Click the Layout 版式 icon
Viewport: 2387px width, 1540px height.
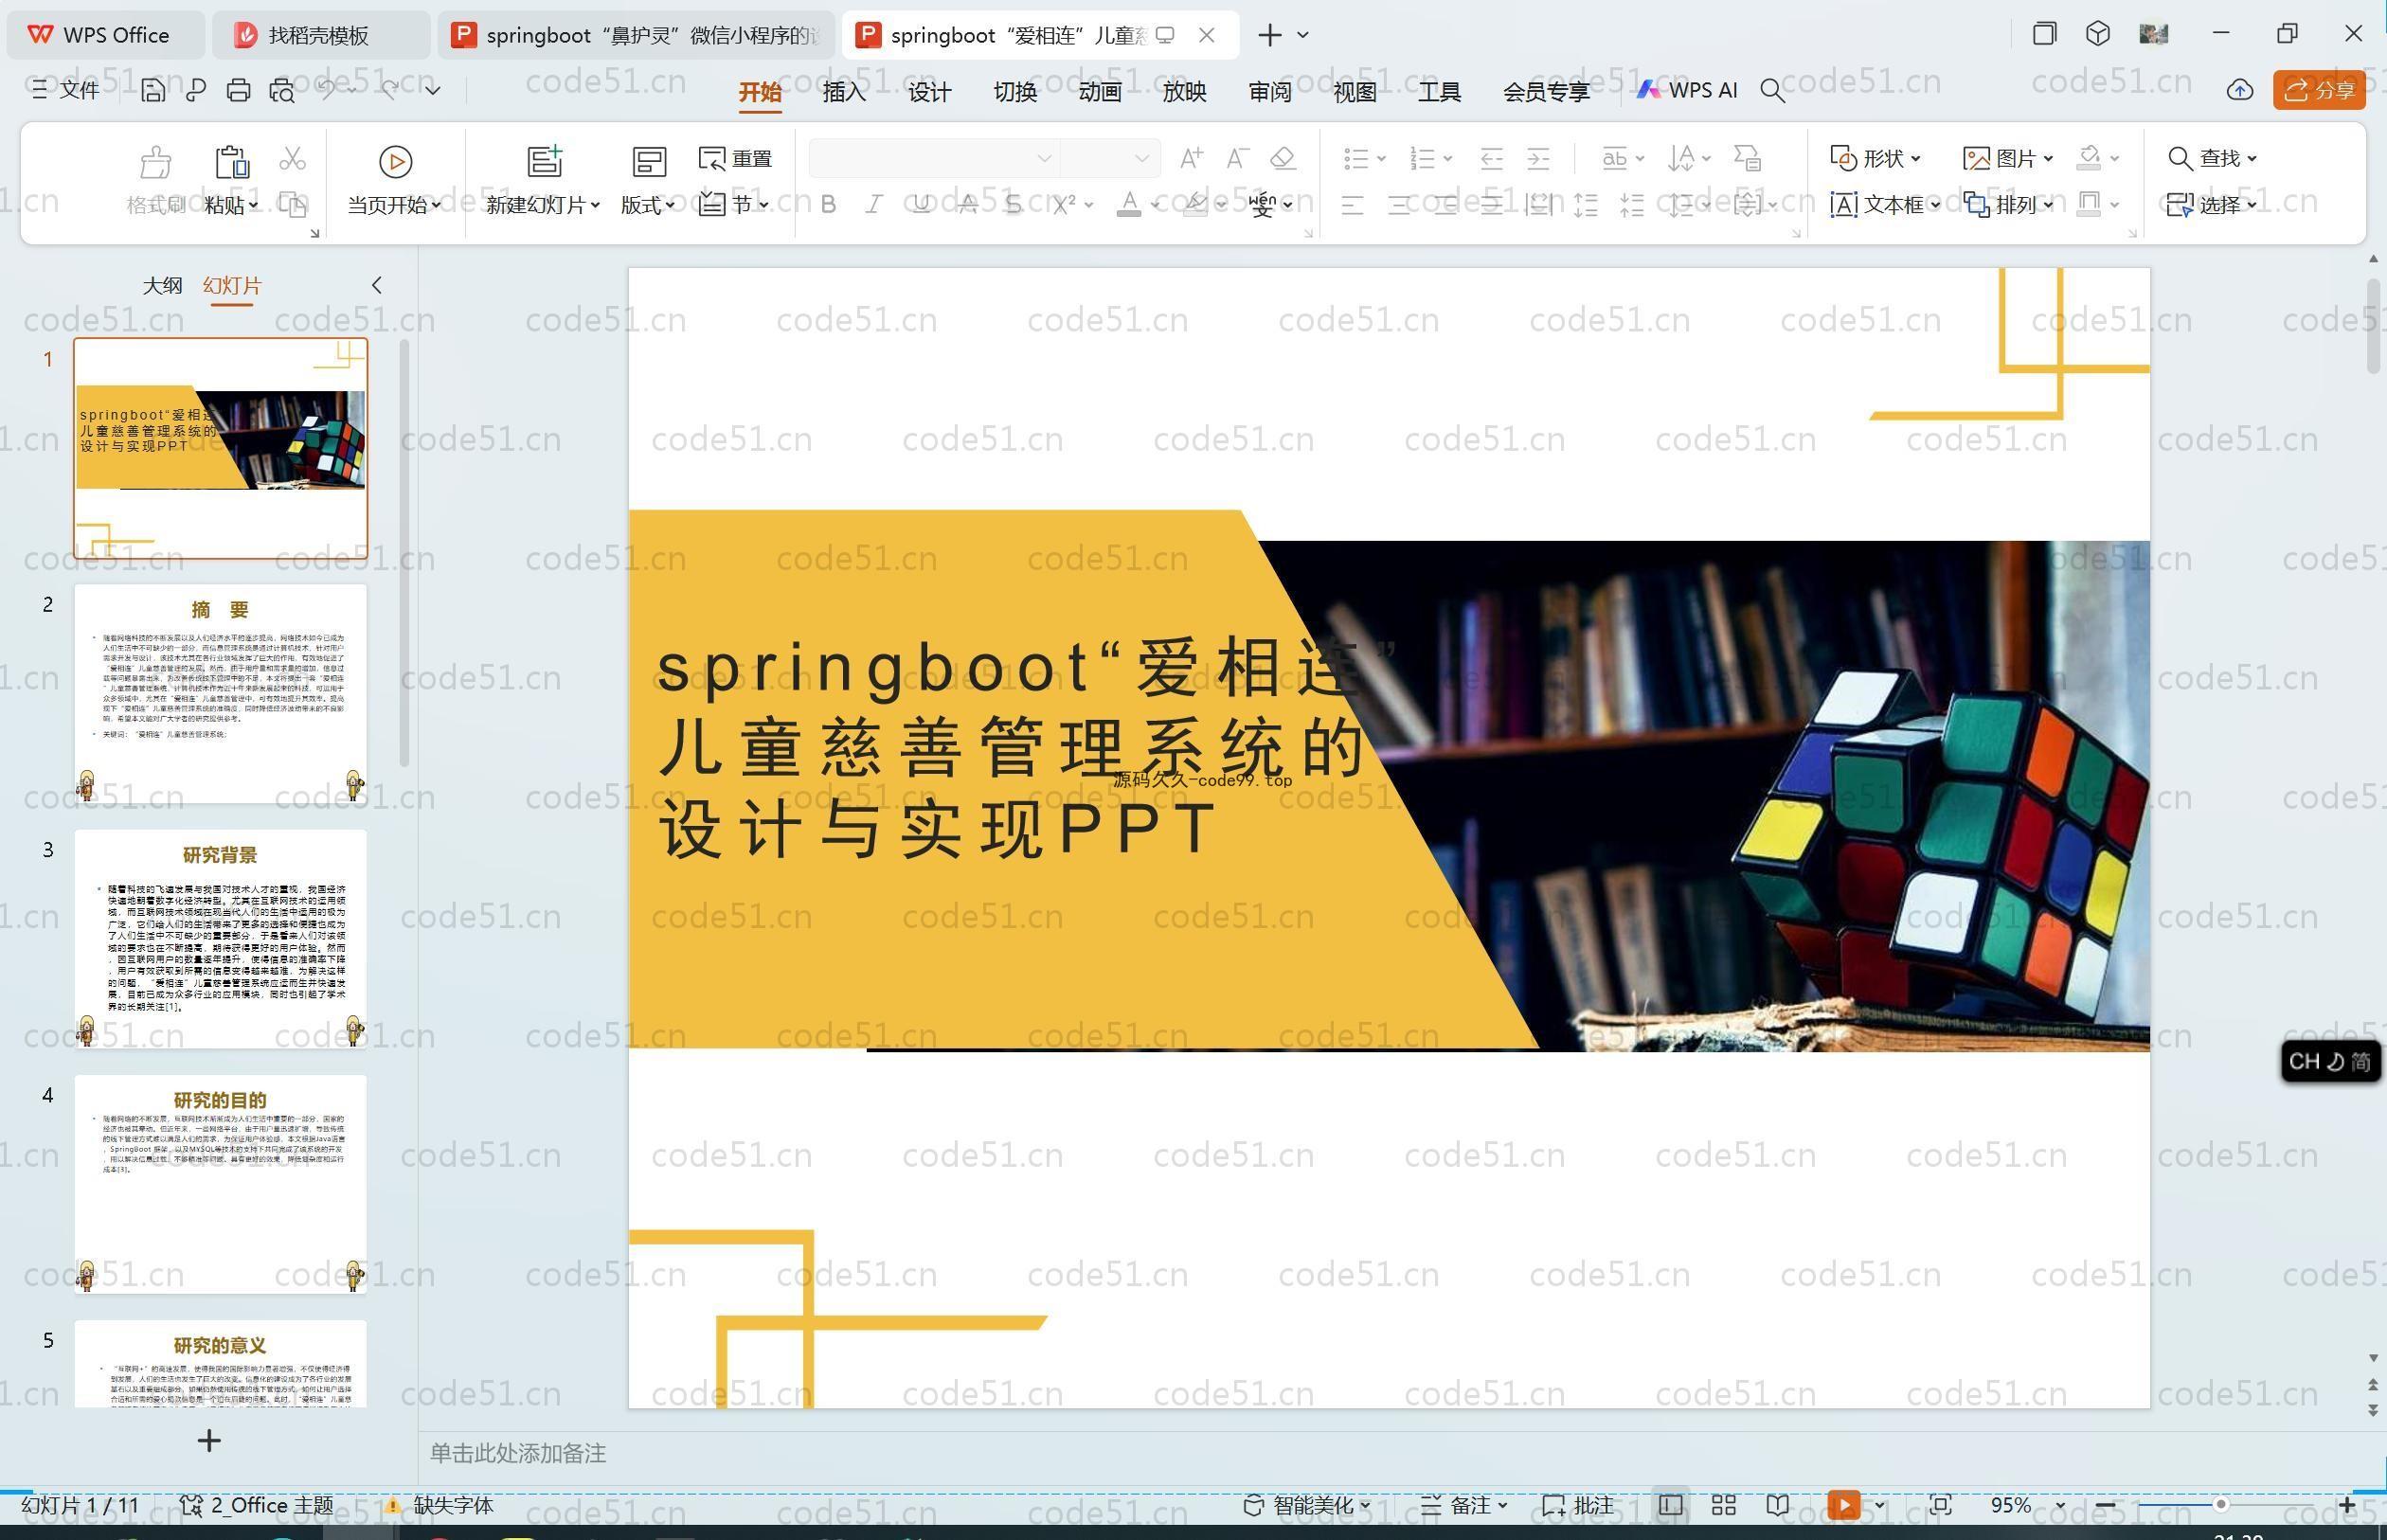[648, 161]
